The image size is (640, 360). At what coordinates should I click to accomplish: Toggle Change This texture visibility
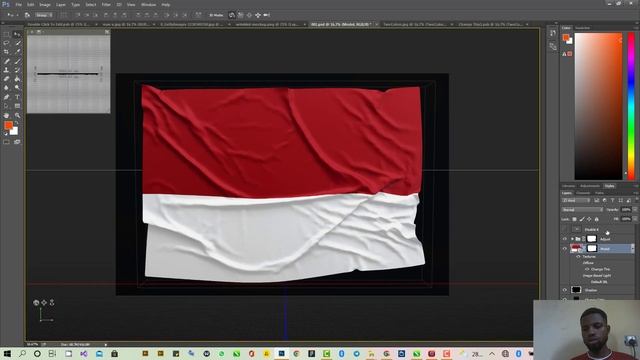pos(587,269)
